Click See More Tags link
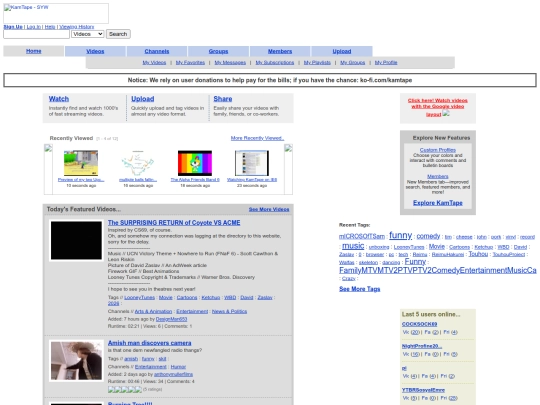This screenshot has width=540, height=405. 360,289
